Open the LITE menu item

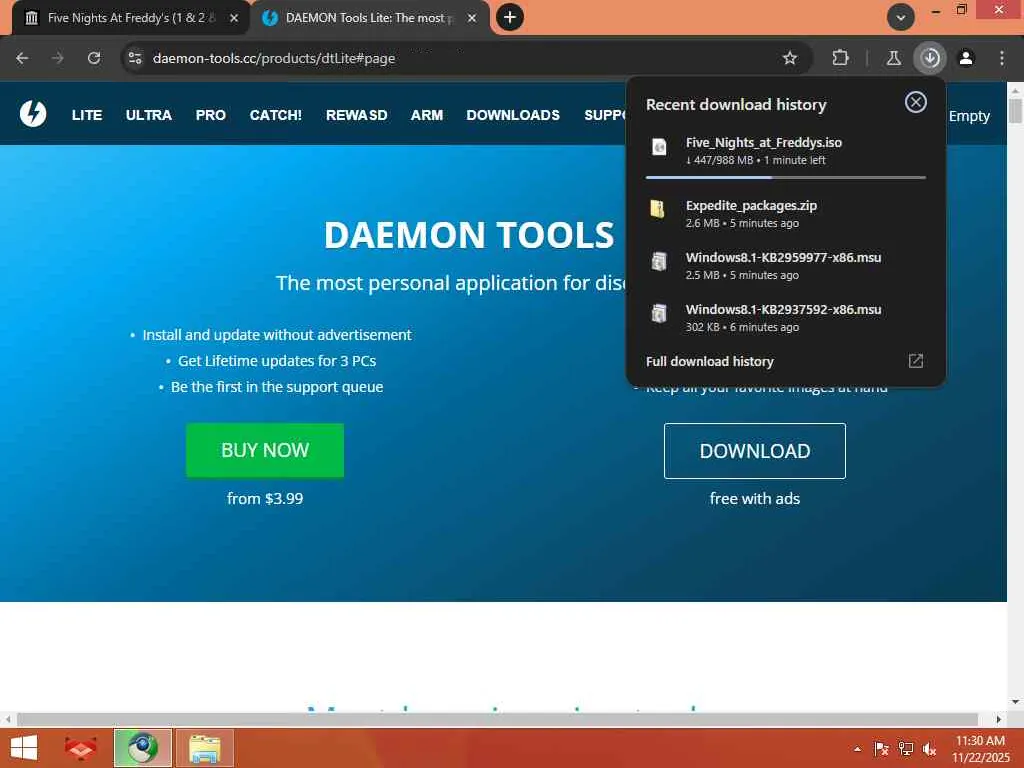point(87,115)
